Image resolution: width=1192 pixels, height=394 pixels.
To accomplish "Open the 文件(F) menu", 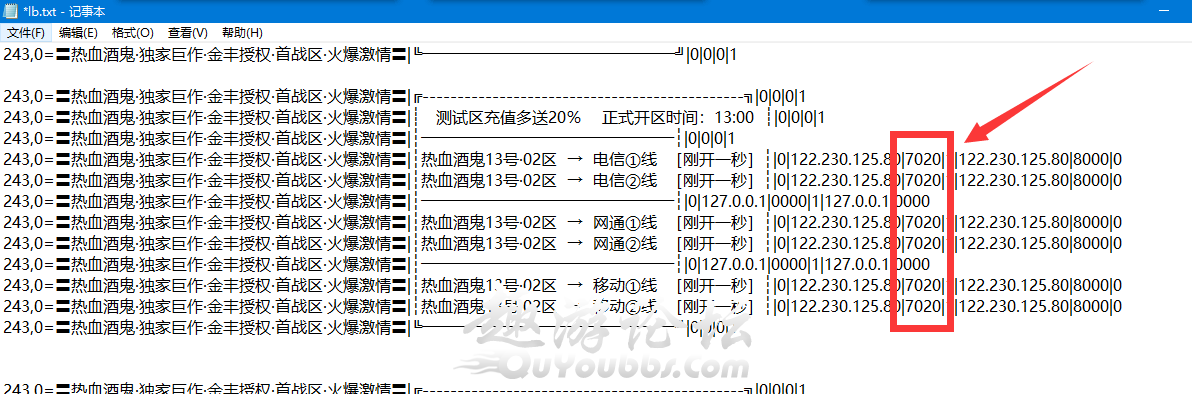I will point(26,33).
